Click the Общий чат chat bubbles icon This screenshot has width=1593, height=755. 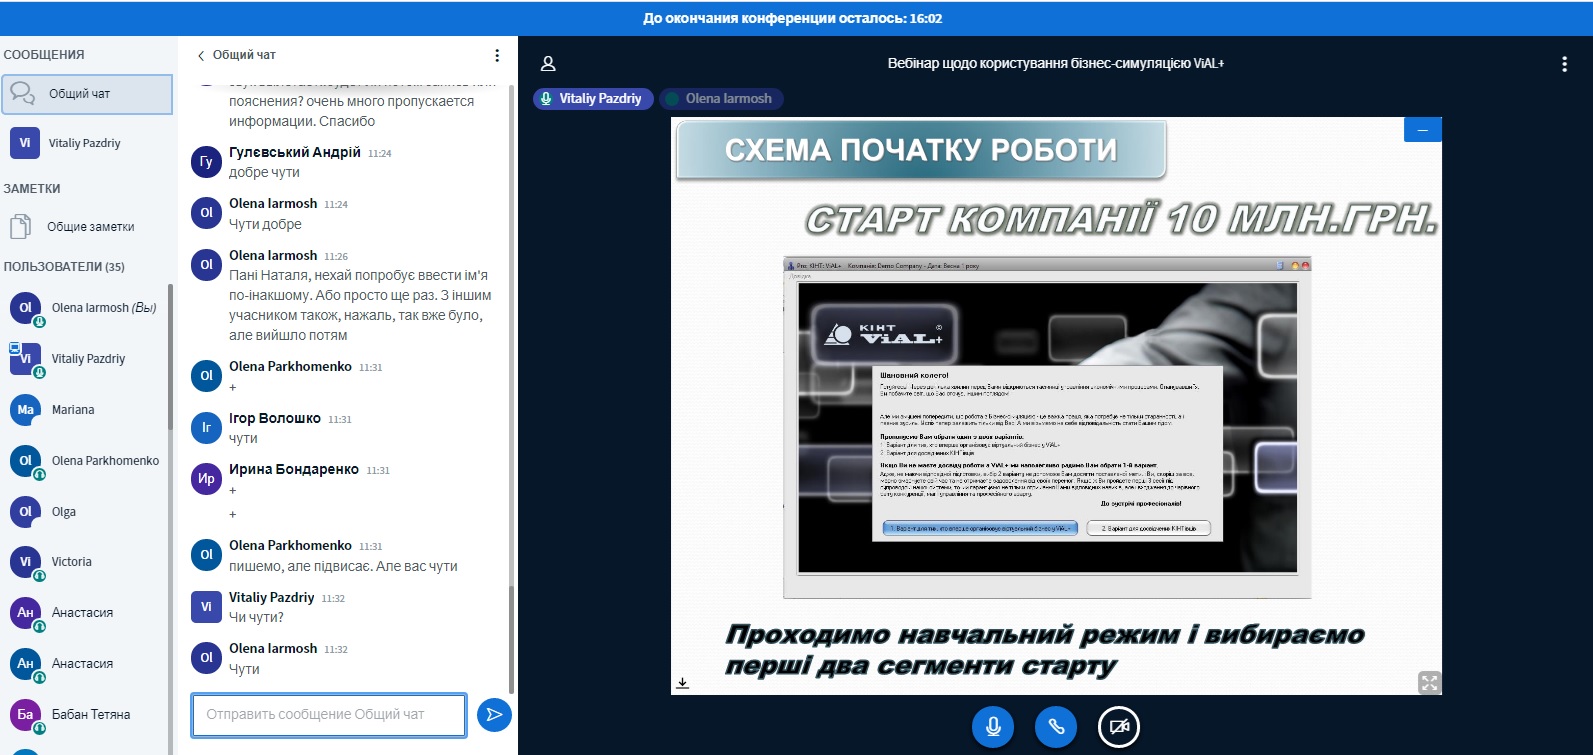click(x=22, y=93)
